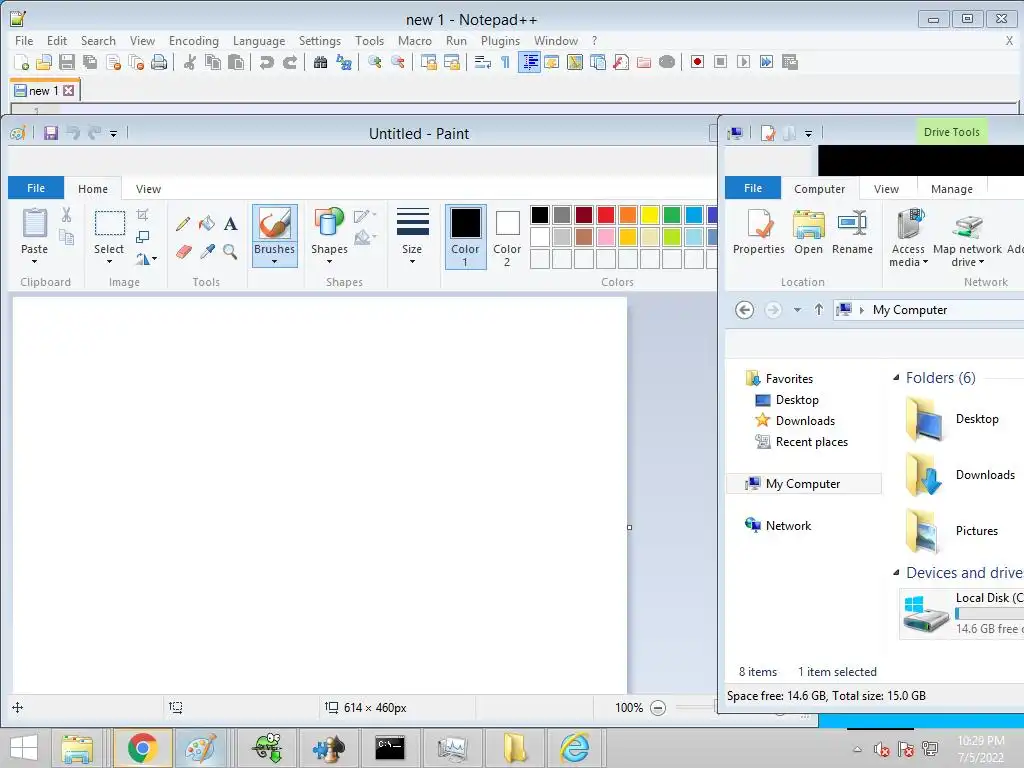Switch to the View tab in Paint
Image resolution: width=1024 pixels, height=768 pixels.
tap(148, 189)
